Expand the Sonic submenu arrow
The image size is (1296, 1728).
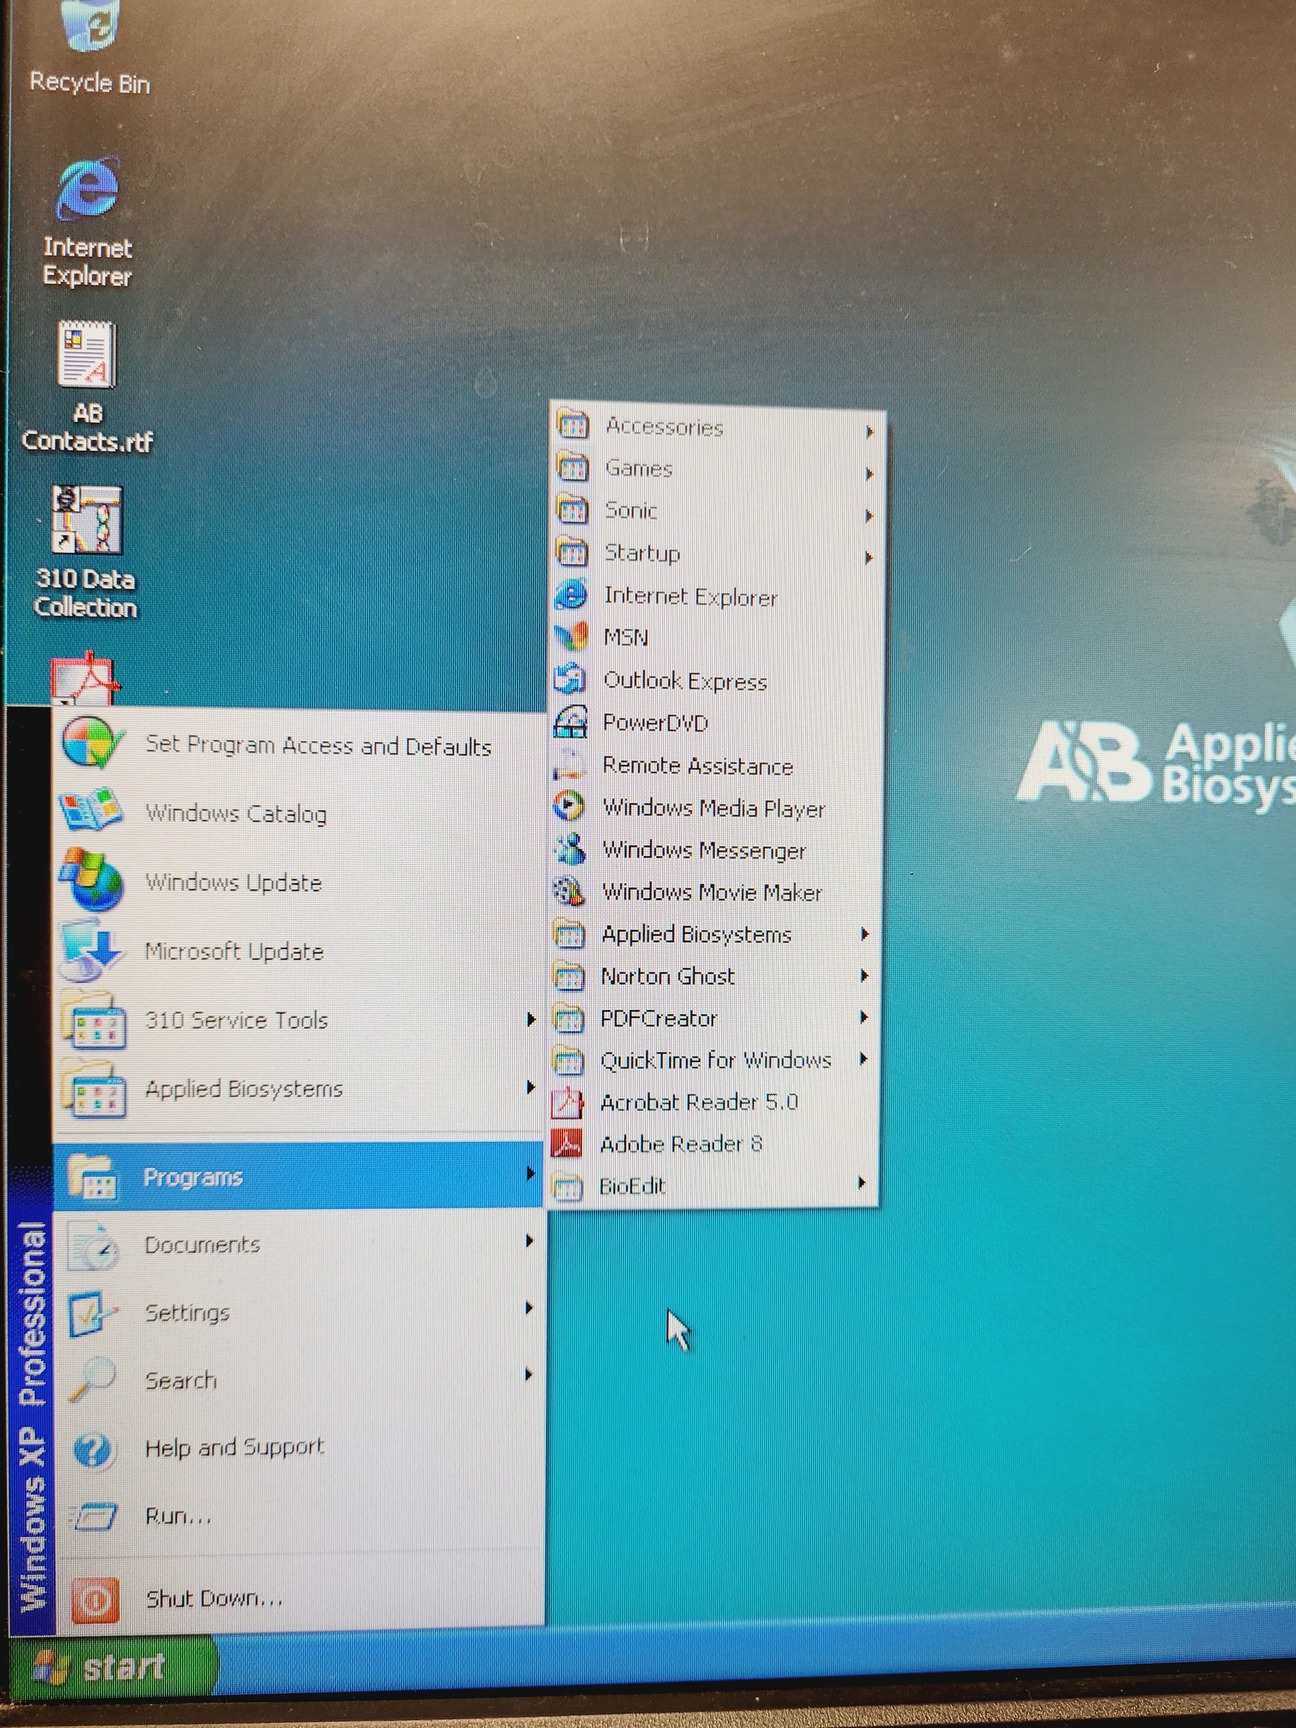[x=869, y=516]
